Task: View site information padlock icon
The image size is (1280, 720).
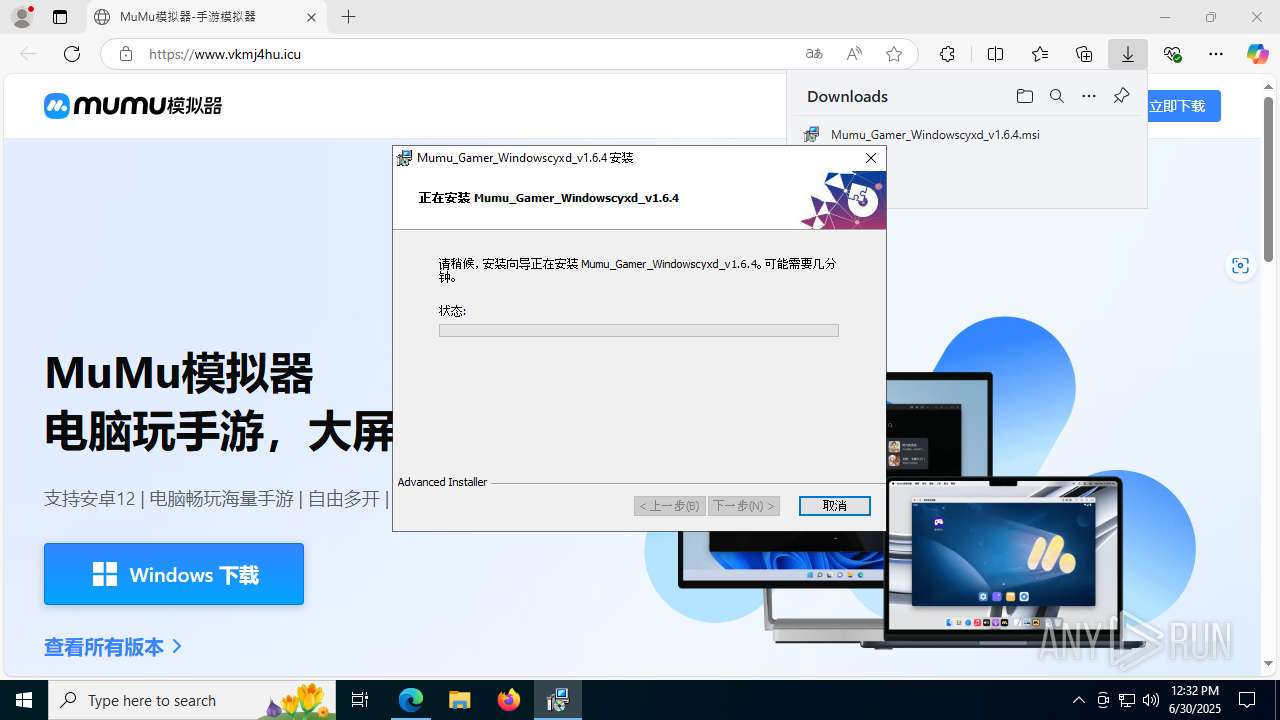Action: click(x=126, y=54)
